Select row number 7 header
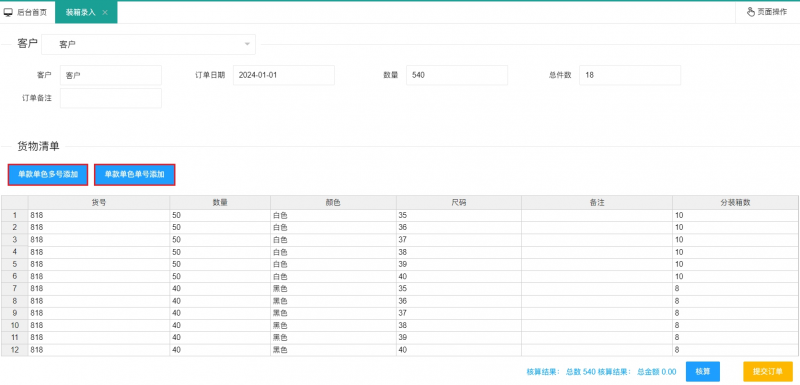This screenshot has height=385, width=800. point(15,289)
